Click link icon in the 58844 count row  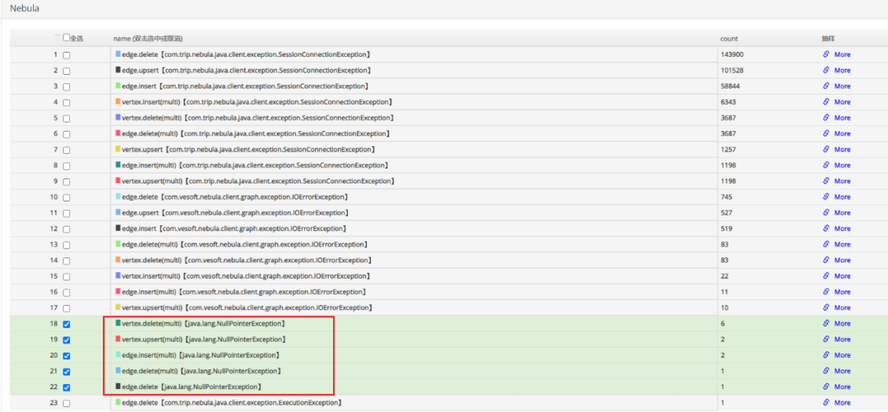coord(826,86)
